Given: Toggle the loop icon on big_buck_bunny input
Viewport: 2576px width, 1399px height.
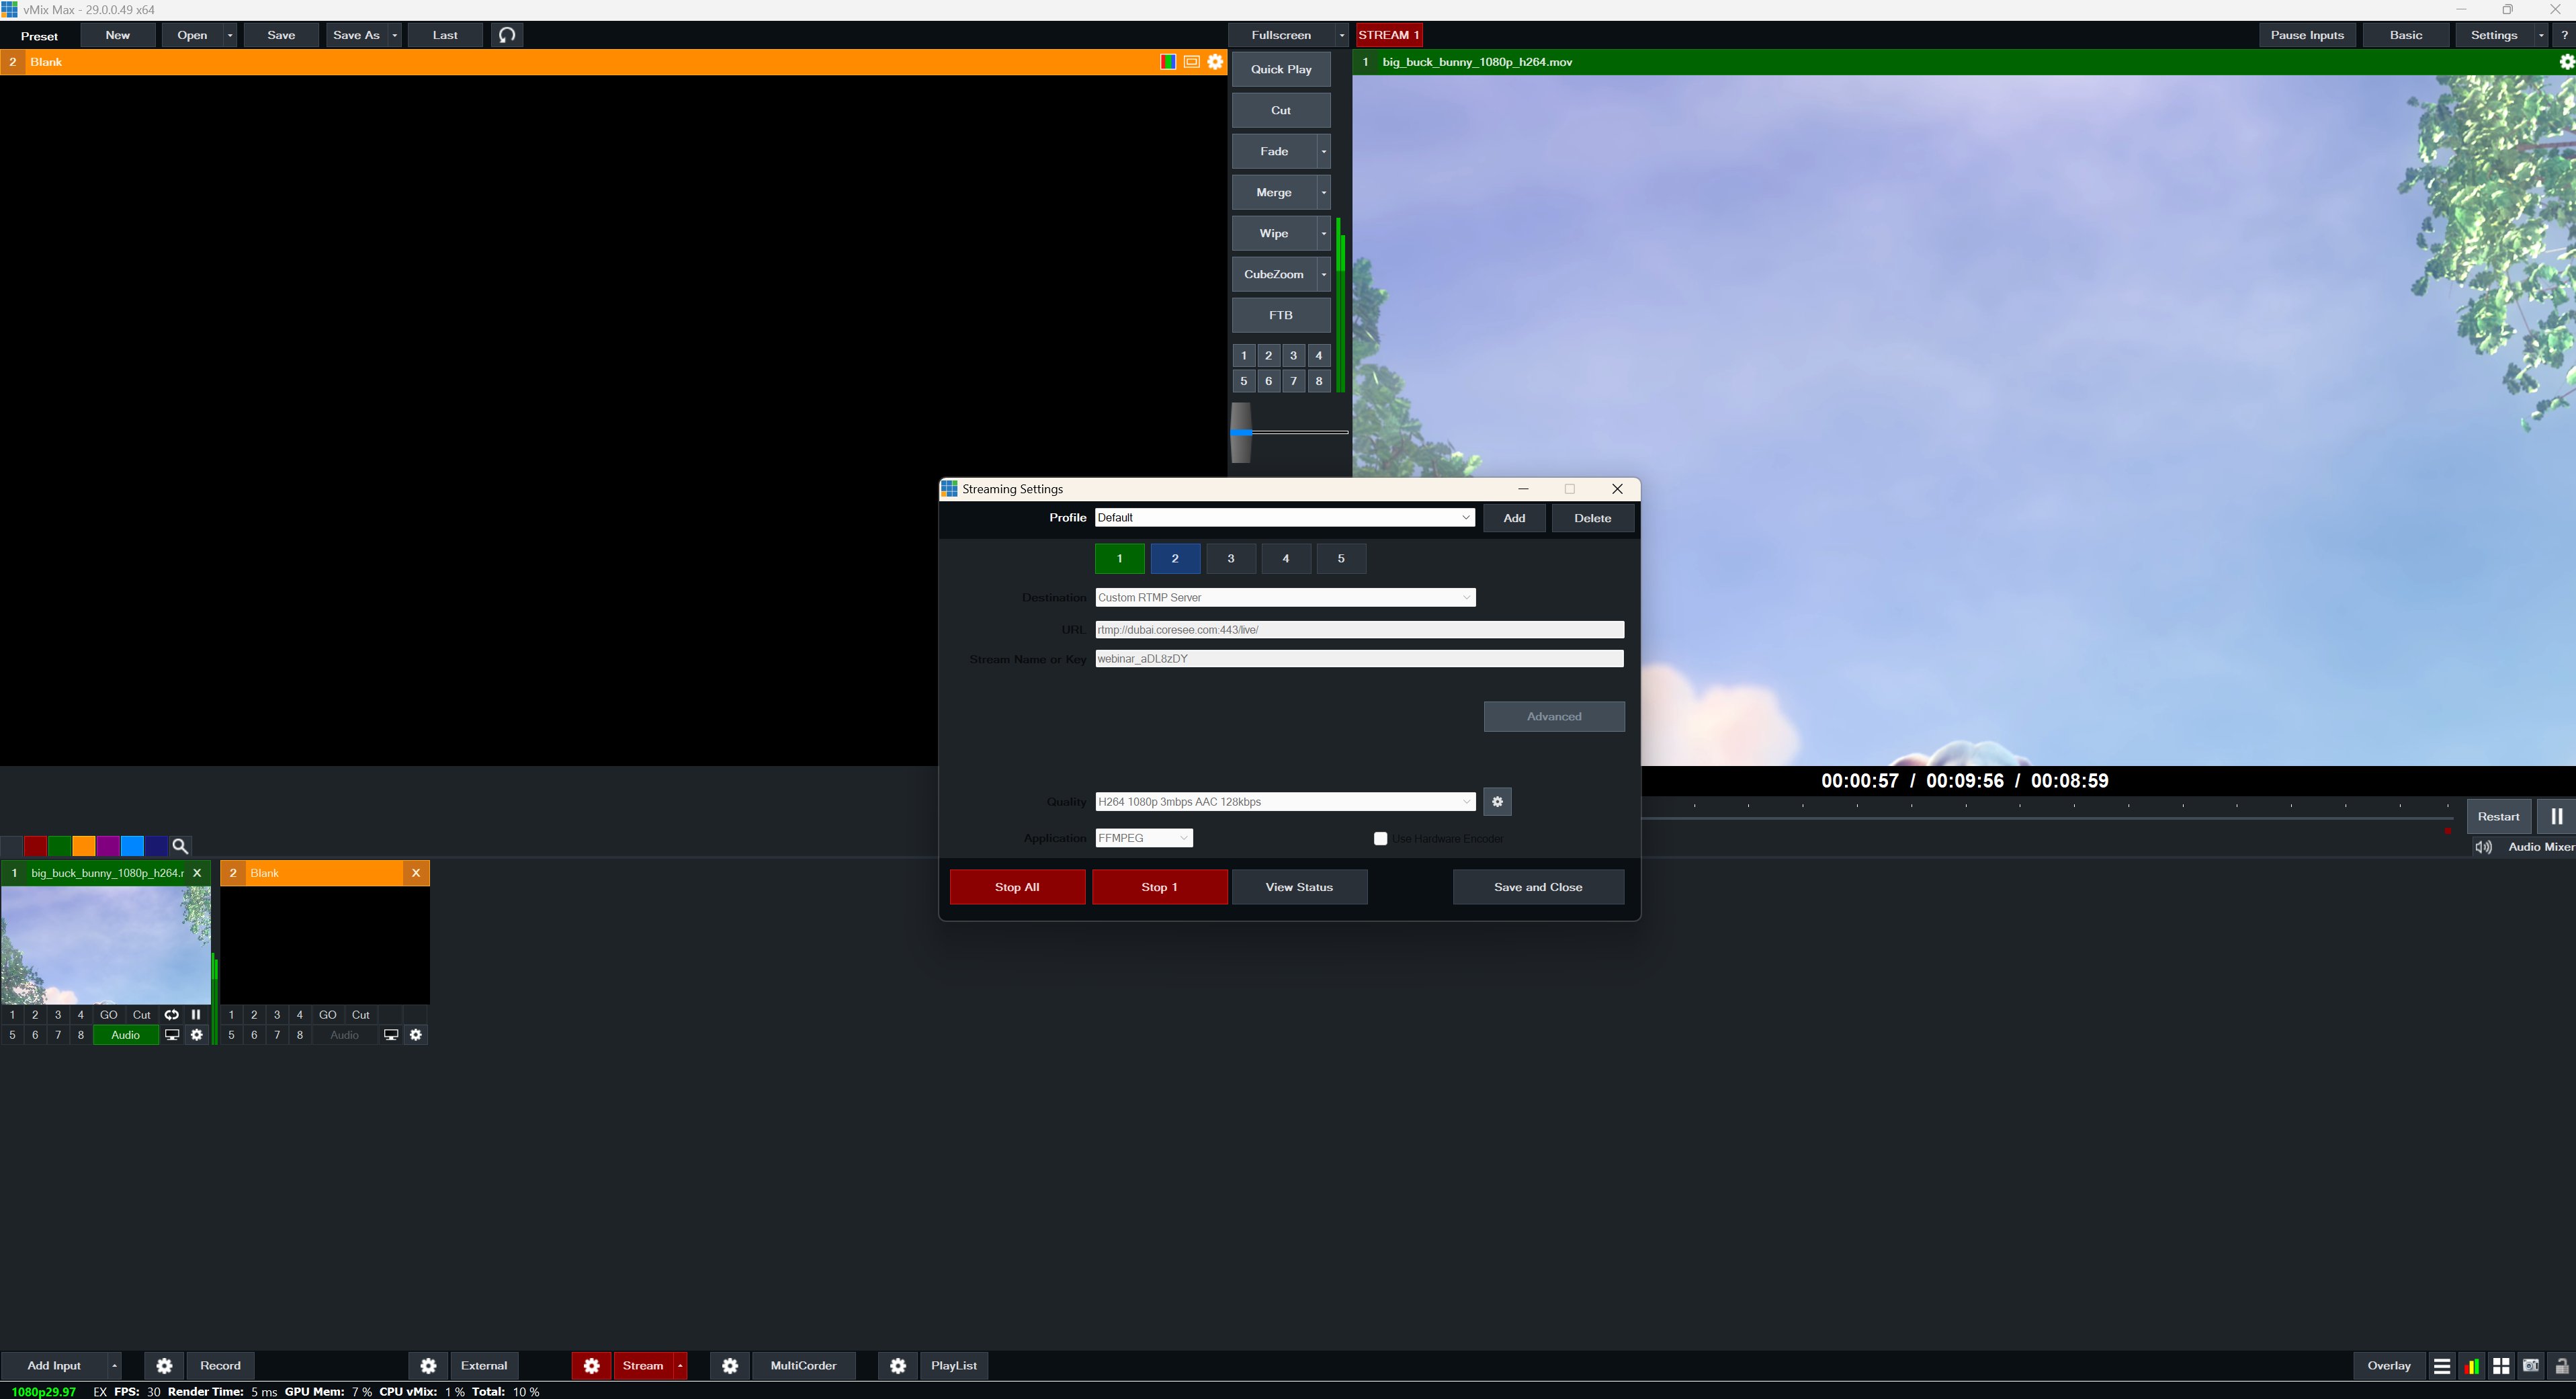Looking at the screenshot, I should coord(172,1014).
